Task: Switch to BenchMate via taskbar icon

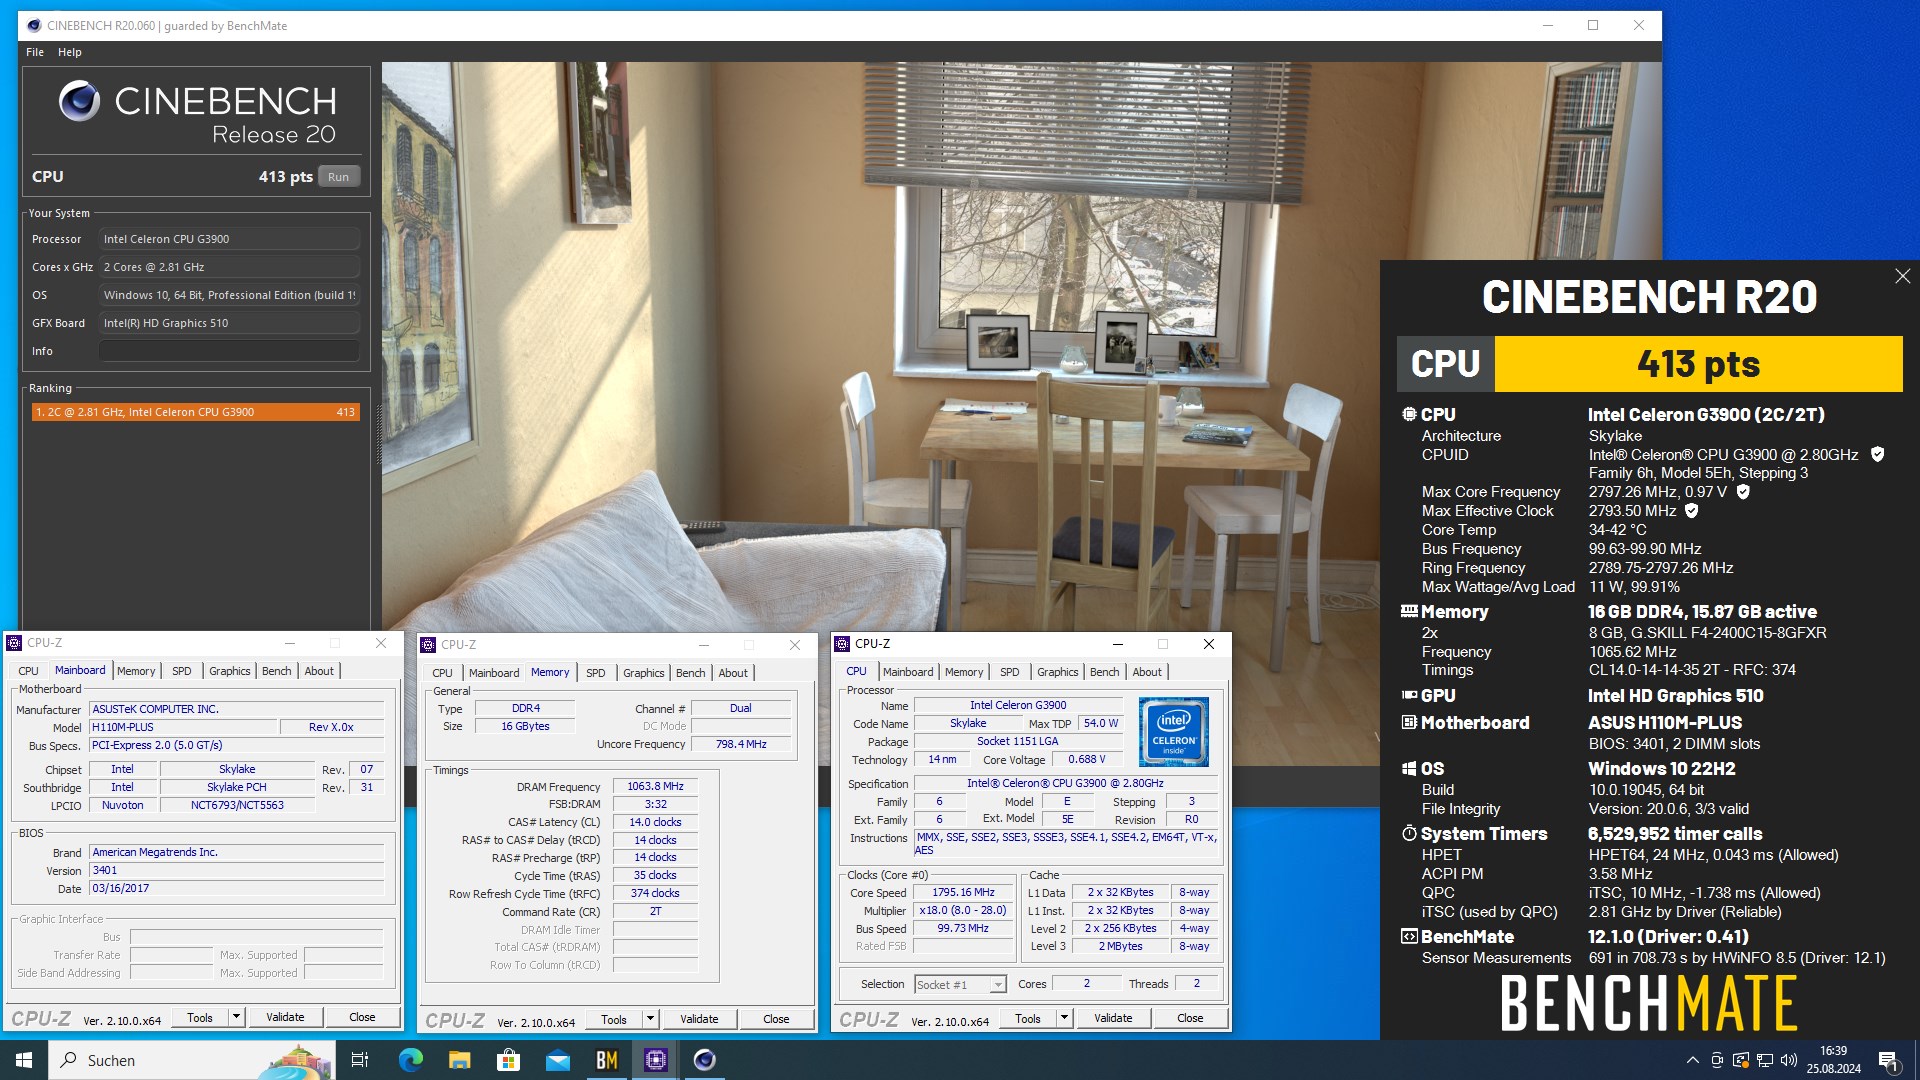Action: pyautogui.click(x=606, y=1060)
